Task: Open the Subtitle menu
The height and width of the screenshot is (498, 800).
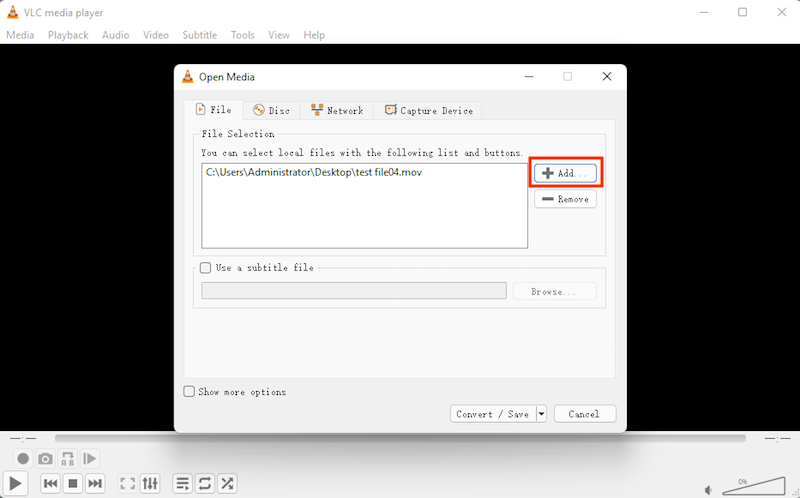Action: coord(199,35)
